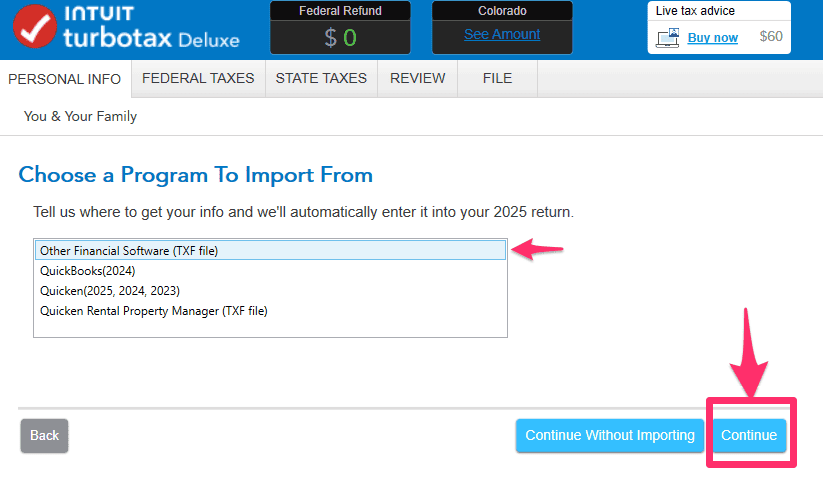The width and height of the screenshot is (823, 492).
Task: Click the Buy now link
Action: [713, 38]
